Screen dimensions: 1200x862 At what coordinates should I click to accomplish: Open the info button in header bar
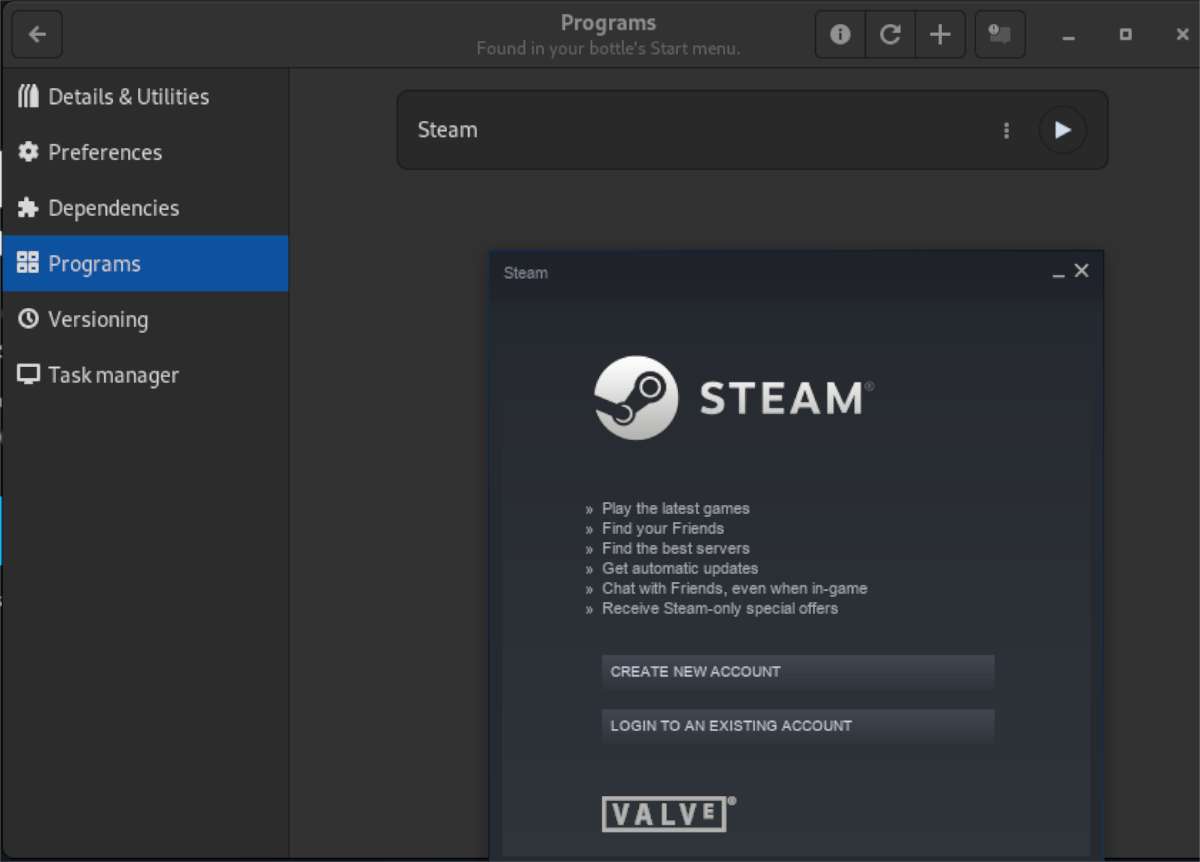pos(840,35)
